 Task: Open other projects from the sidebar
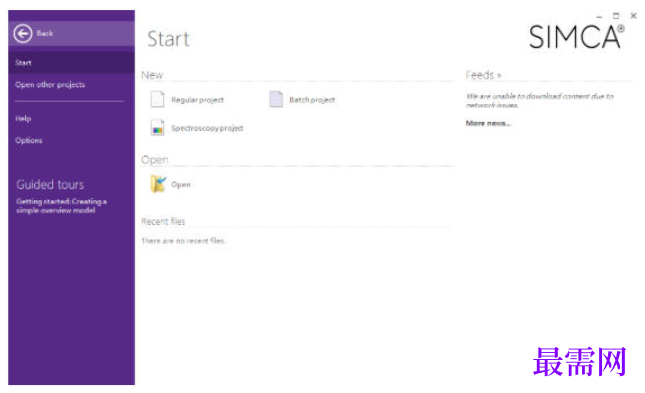(x=50, y=84)
